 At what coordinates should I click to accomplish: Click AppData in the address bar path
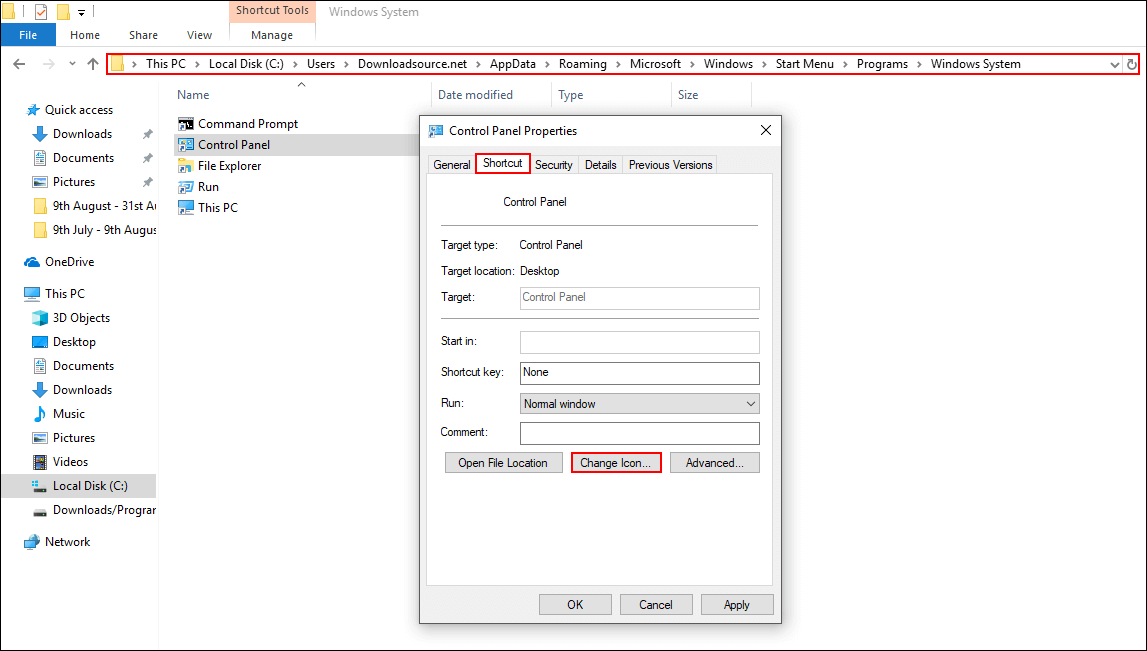(513, 64)
